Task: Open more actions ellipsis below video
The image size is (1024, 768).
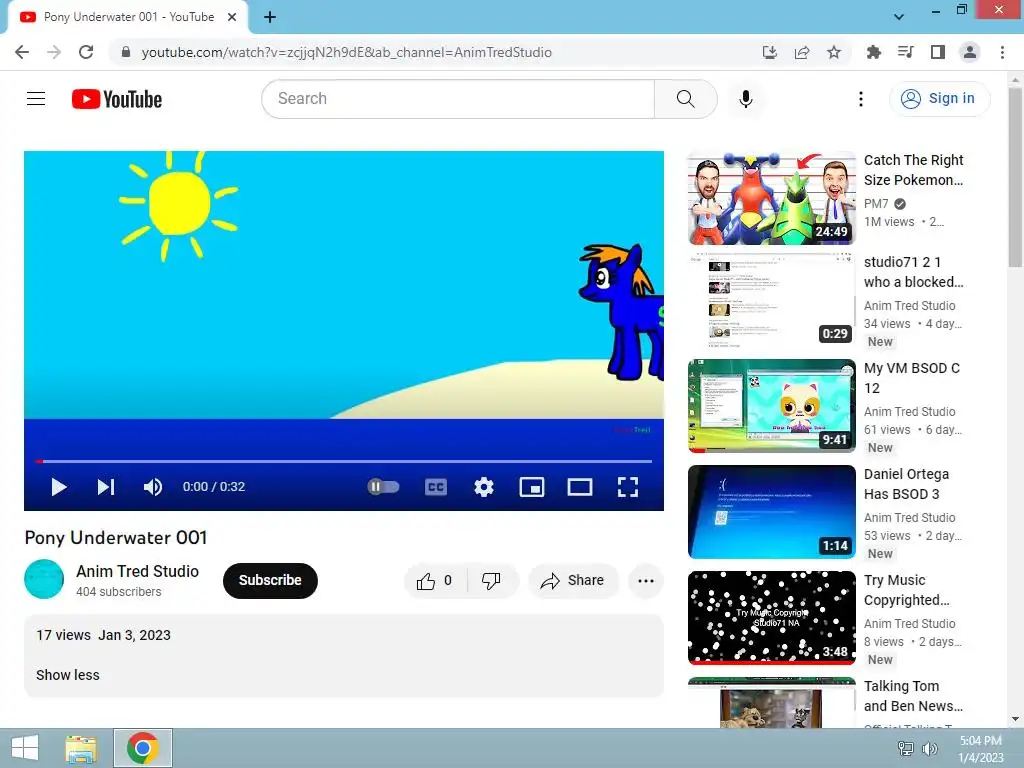Action: 646,581
